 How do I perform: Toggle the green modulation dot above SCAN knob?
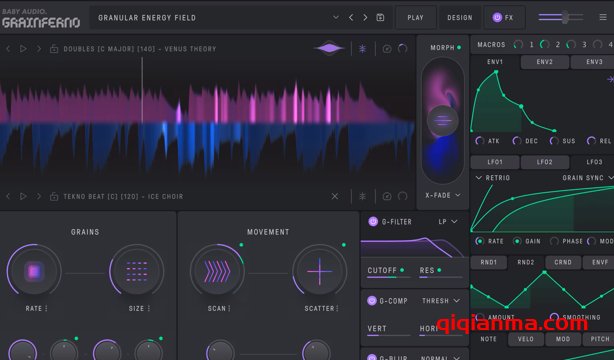click(x=241, y=245)
